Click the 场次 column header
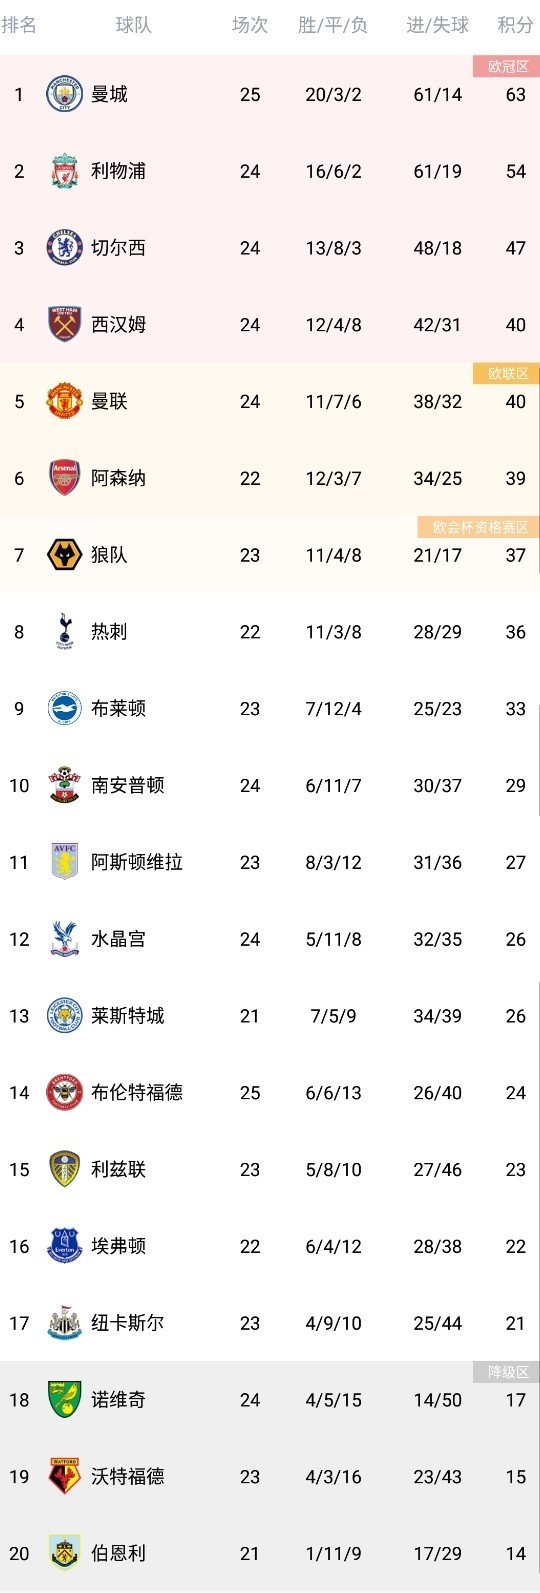 [x=250, y=25]
